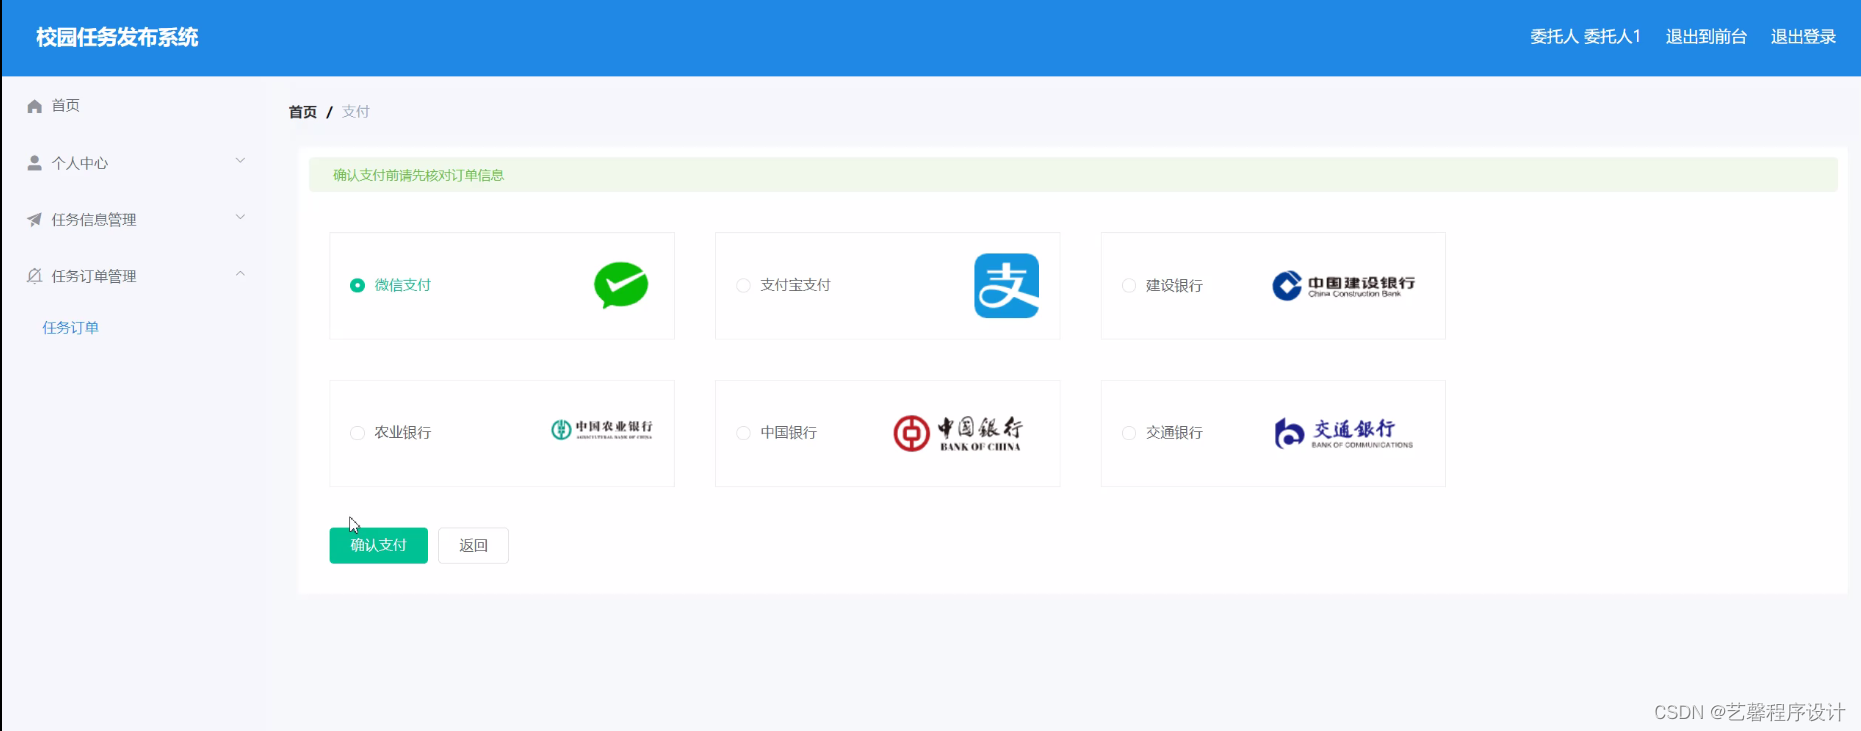1861x731 pixels.
Task: Click the 中国银行 label text
Action: (788, 433)
